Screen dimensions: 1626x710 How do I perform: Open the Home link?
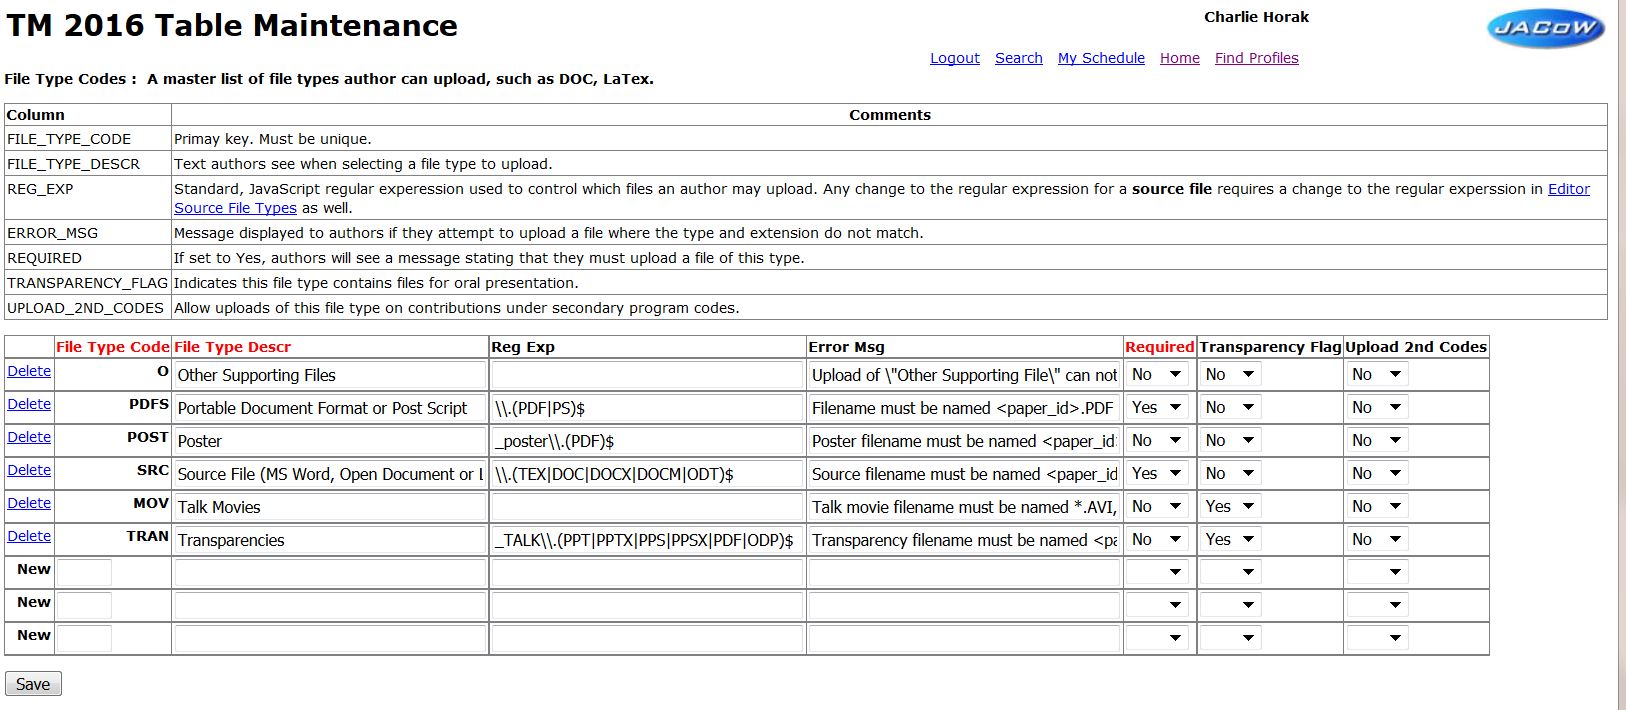tap(1180, 58)
